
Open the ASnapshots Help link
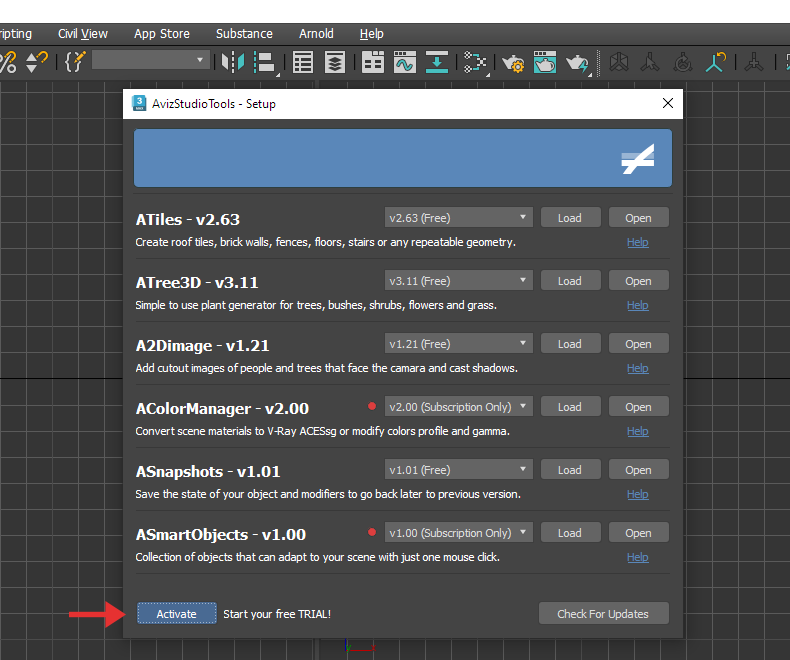[637, 494]
